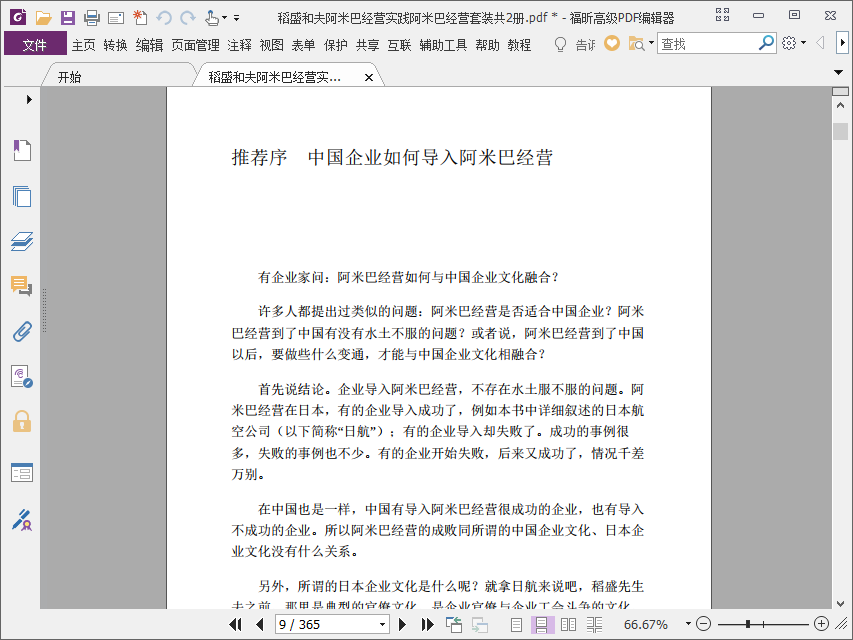Viewport: 853px width, 640px height.
Task: Open the 9 / 365 page number dropdown
Action: click(382, 624)
